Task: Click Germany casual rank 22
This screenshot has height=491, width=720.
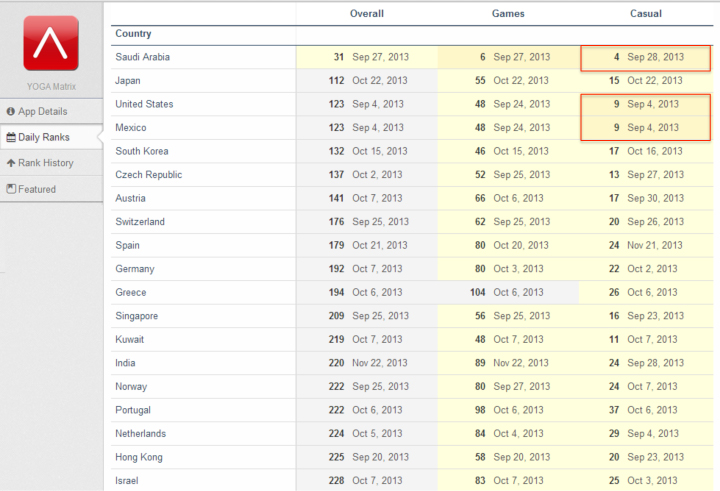Action: (x=614, y=269)
